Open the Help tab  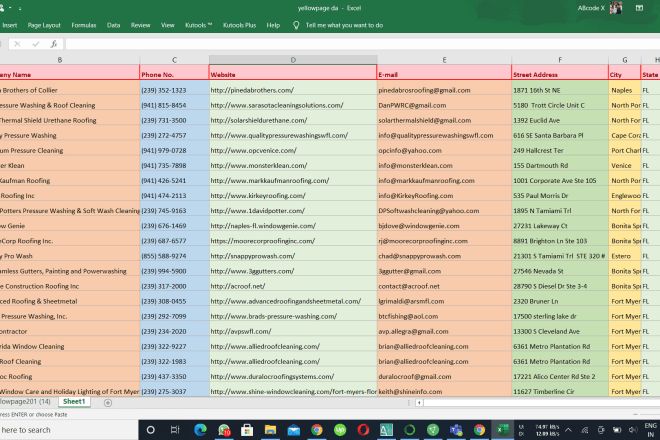(273, 25)
